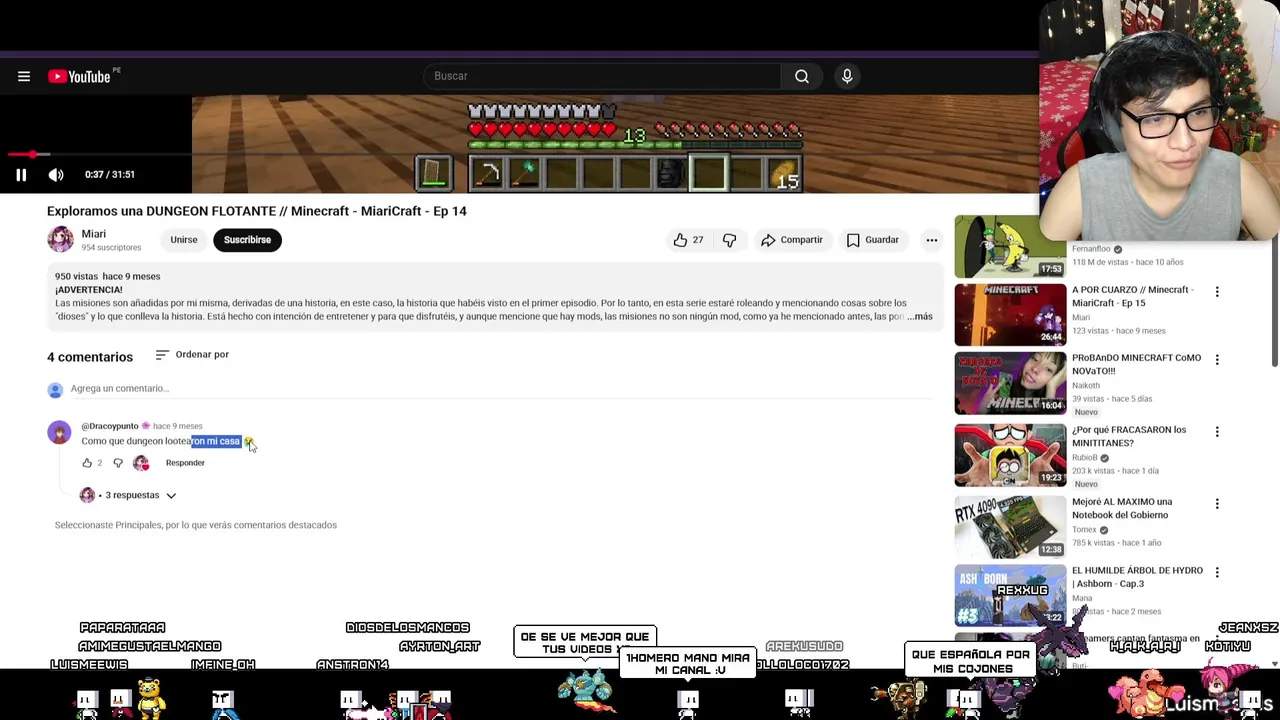The height and width of the screenshot is (720, 1280).
Task: Click RubioB channel name
Action: [1085, 458]
